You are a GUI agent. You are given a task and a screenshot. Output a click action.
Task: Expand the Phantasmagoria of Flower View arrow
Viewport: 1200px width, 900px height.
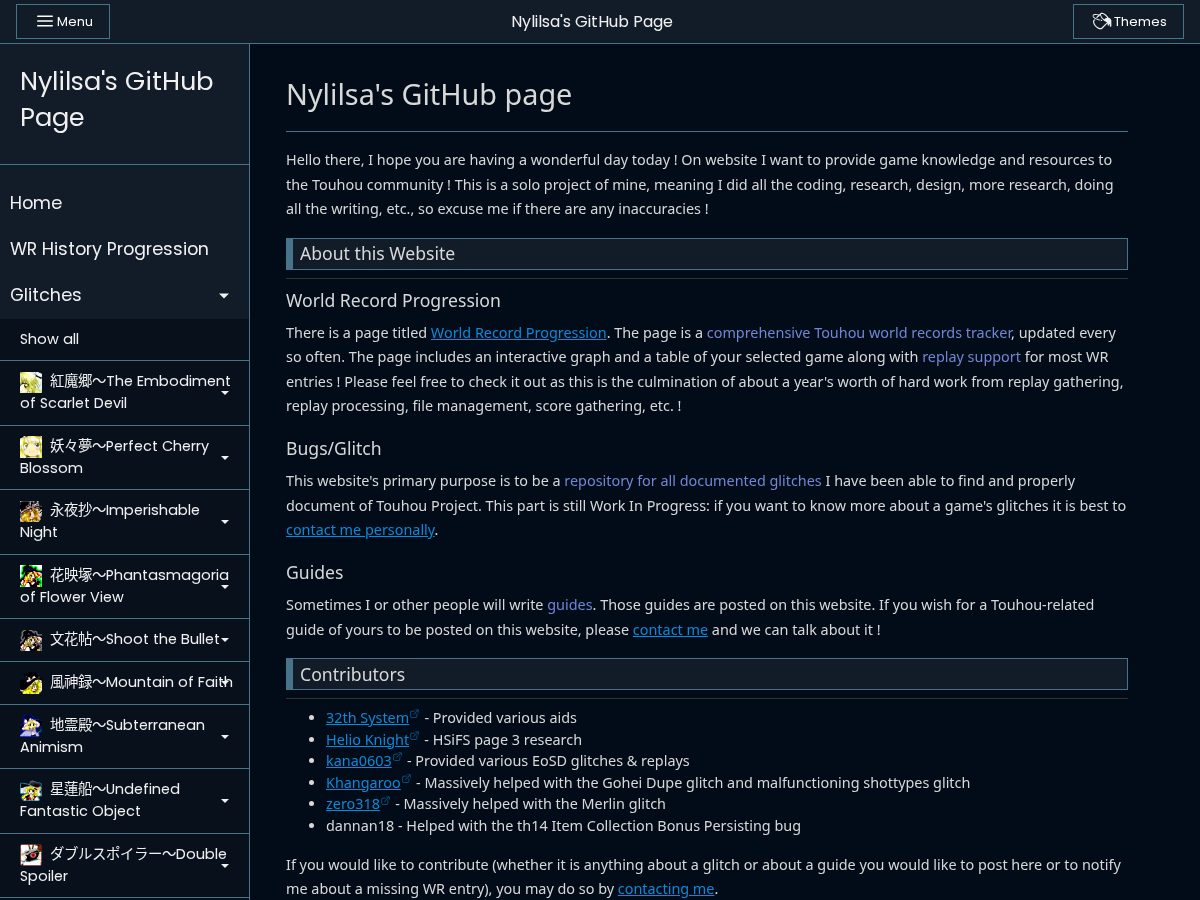click(x=225, y=587)
